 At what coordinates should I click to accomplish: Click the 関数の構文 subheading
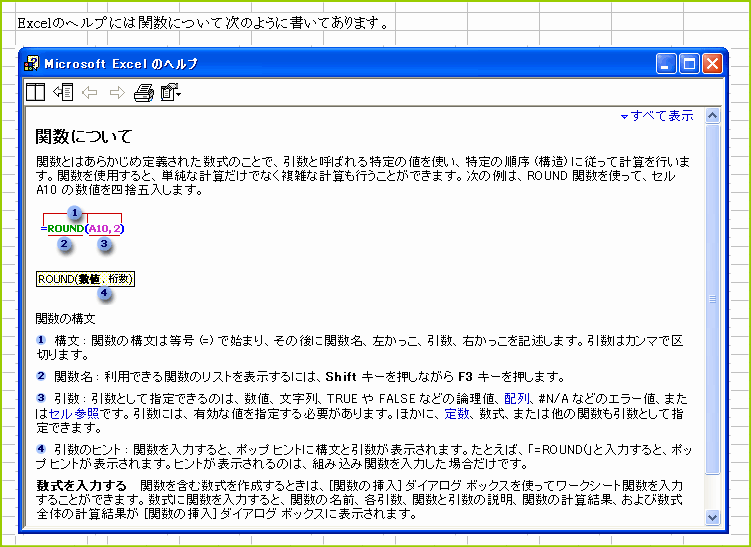[x=66, y=319]
